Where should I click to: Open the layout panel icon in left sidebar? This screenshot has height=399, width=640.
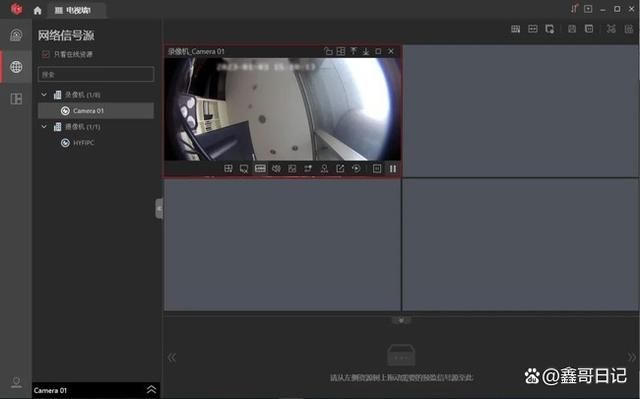16,99
